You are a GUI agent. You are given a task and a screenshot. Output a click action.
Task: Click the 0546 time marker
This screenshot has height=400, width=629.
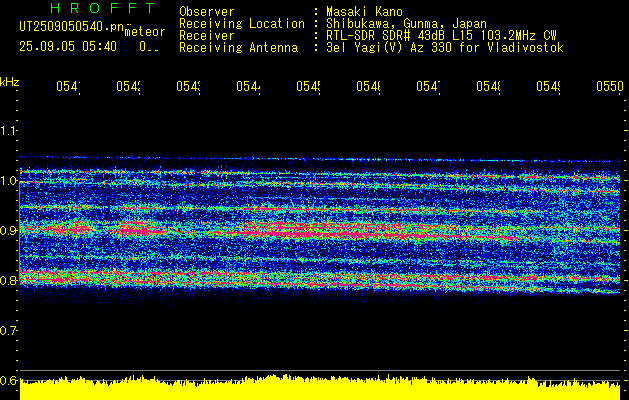pyautogui.click(x=368, y=86)
